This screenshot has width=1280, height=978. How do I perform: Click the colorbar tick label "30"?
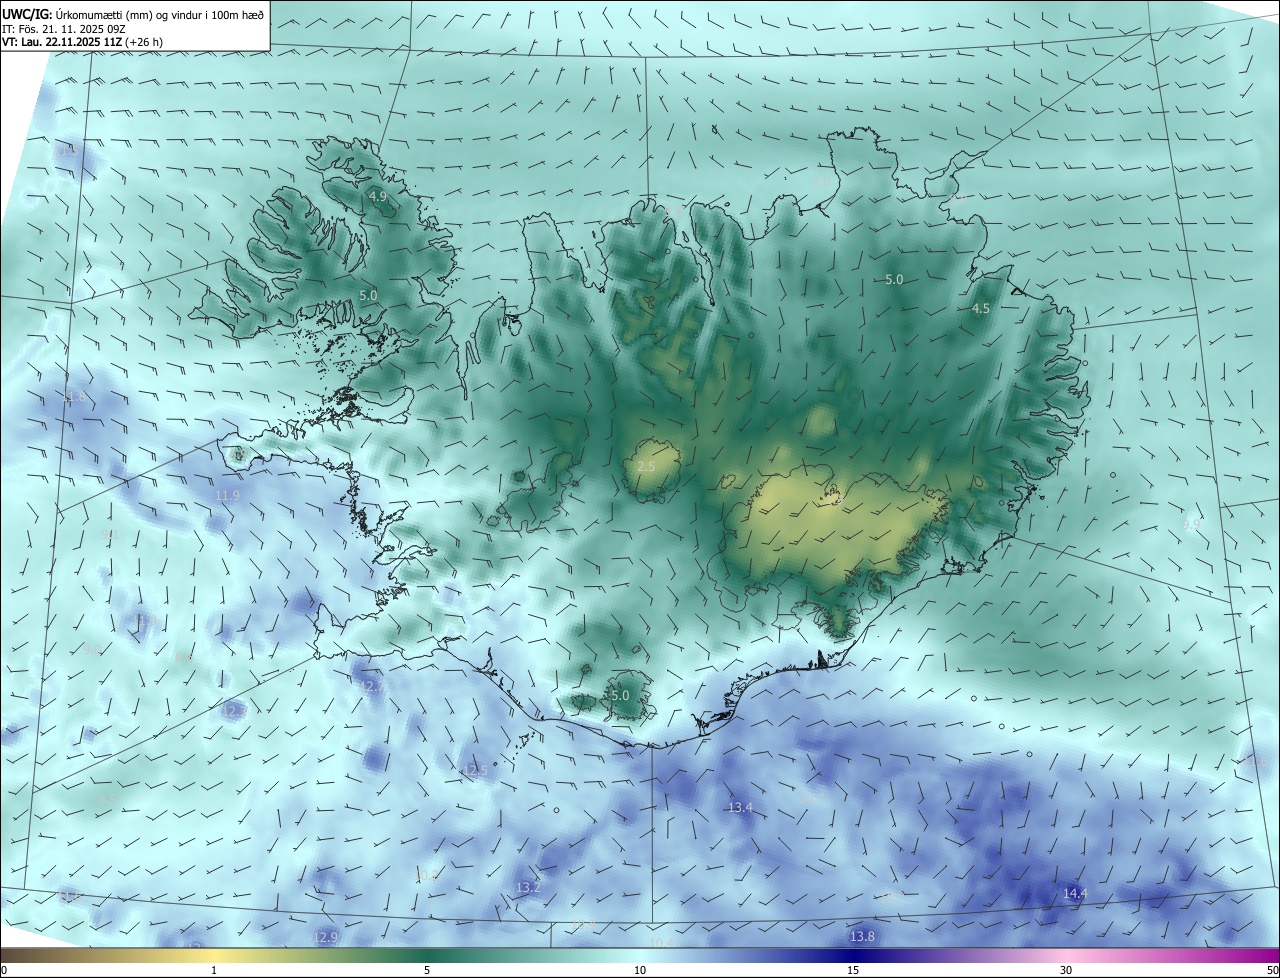(1066, 970)
